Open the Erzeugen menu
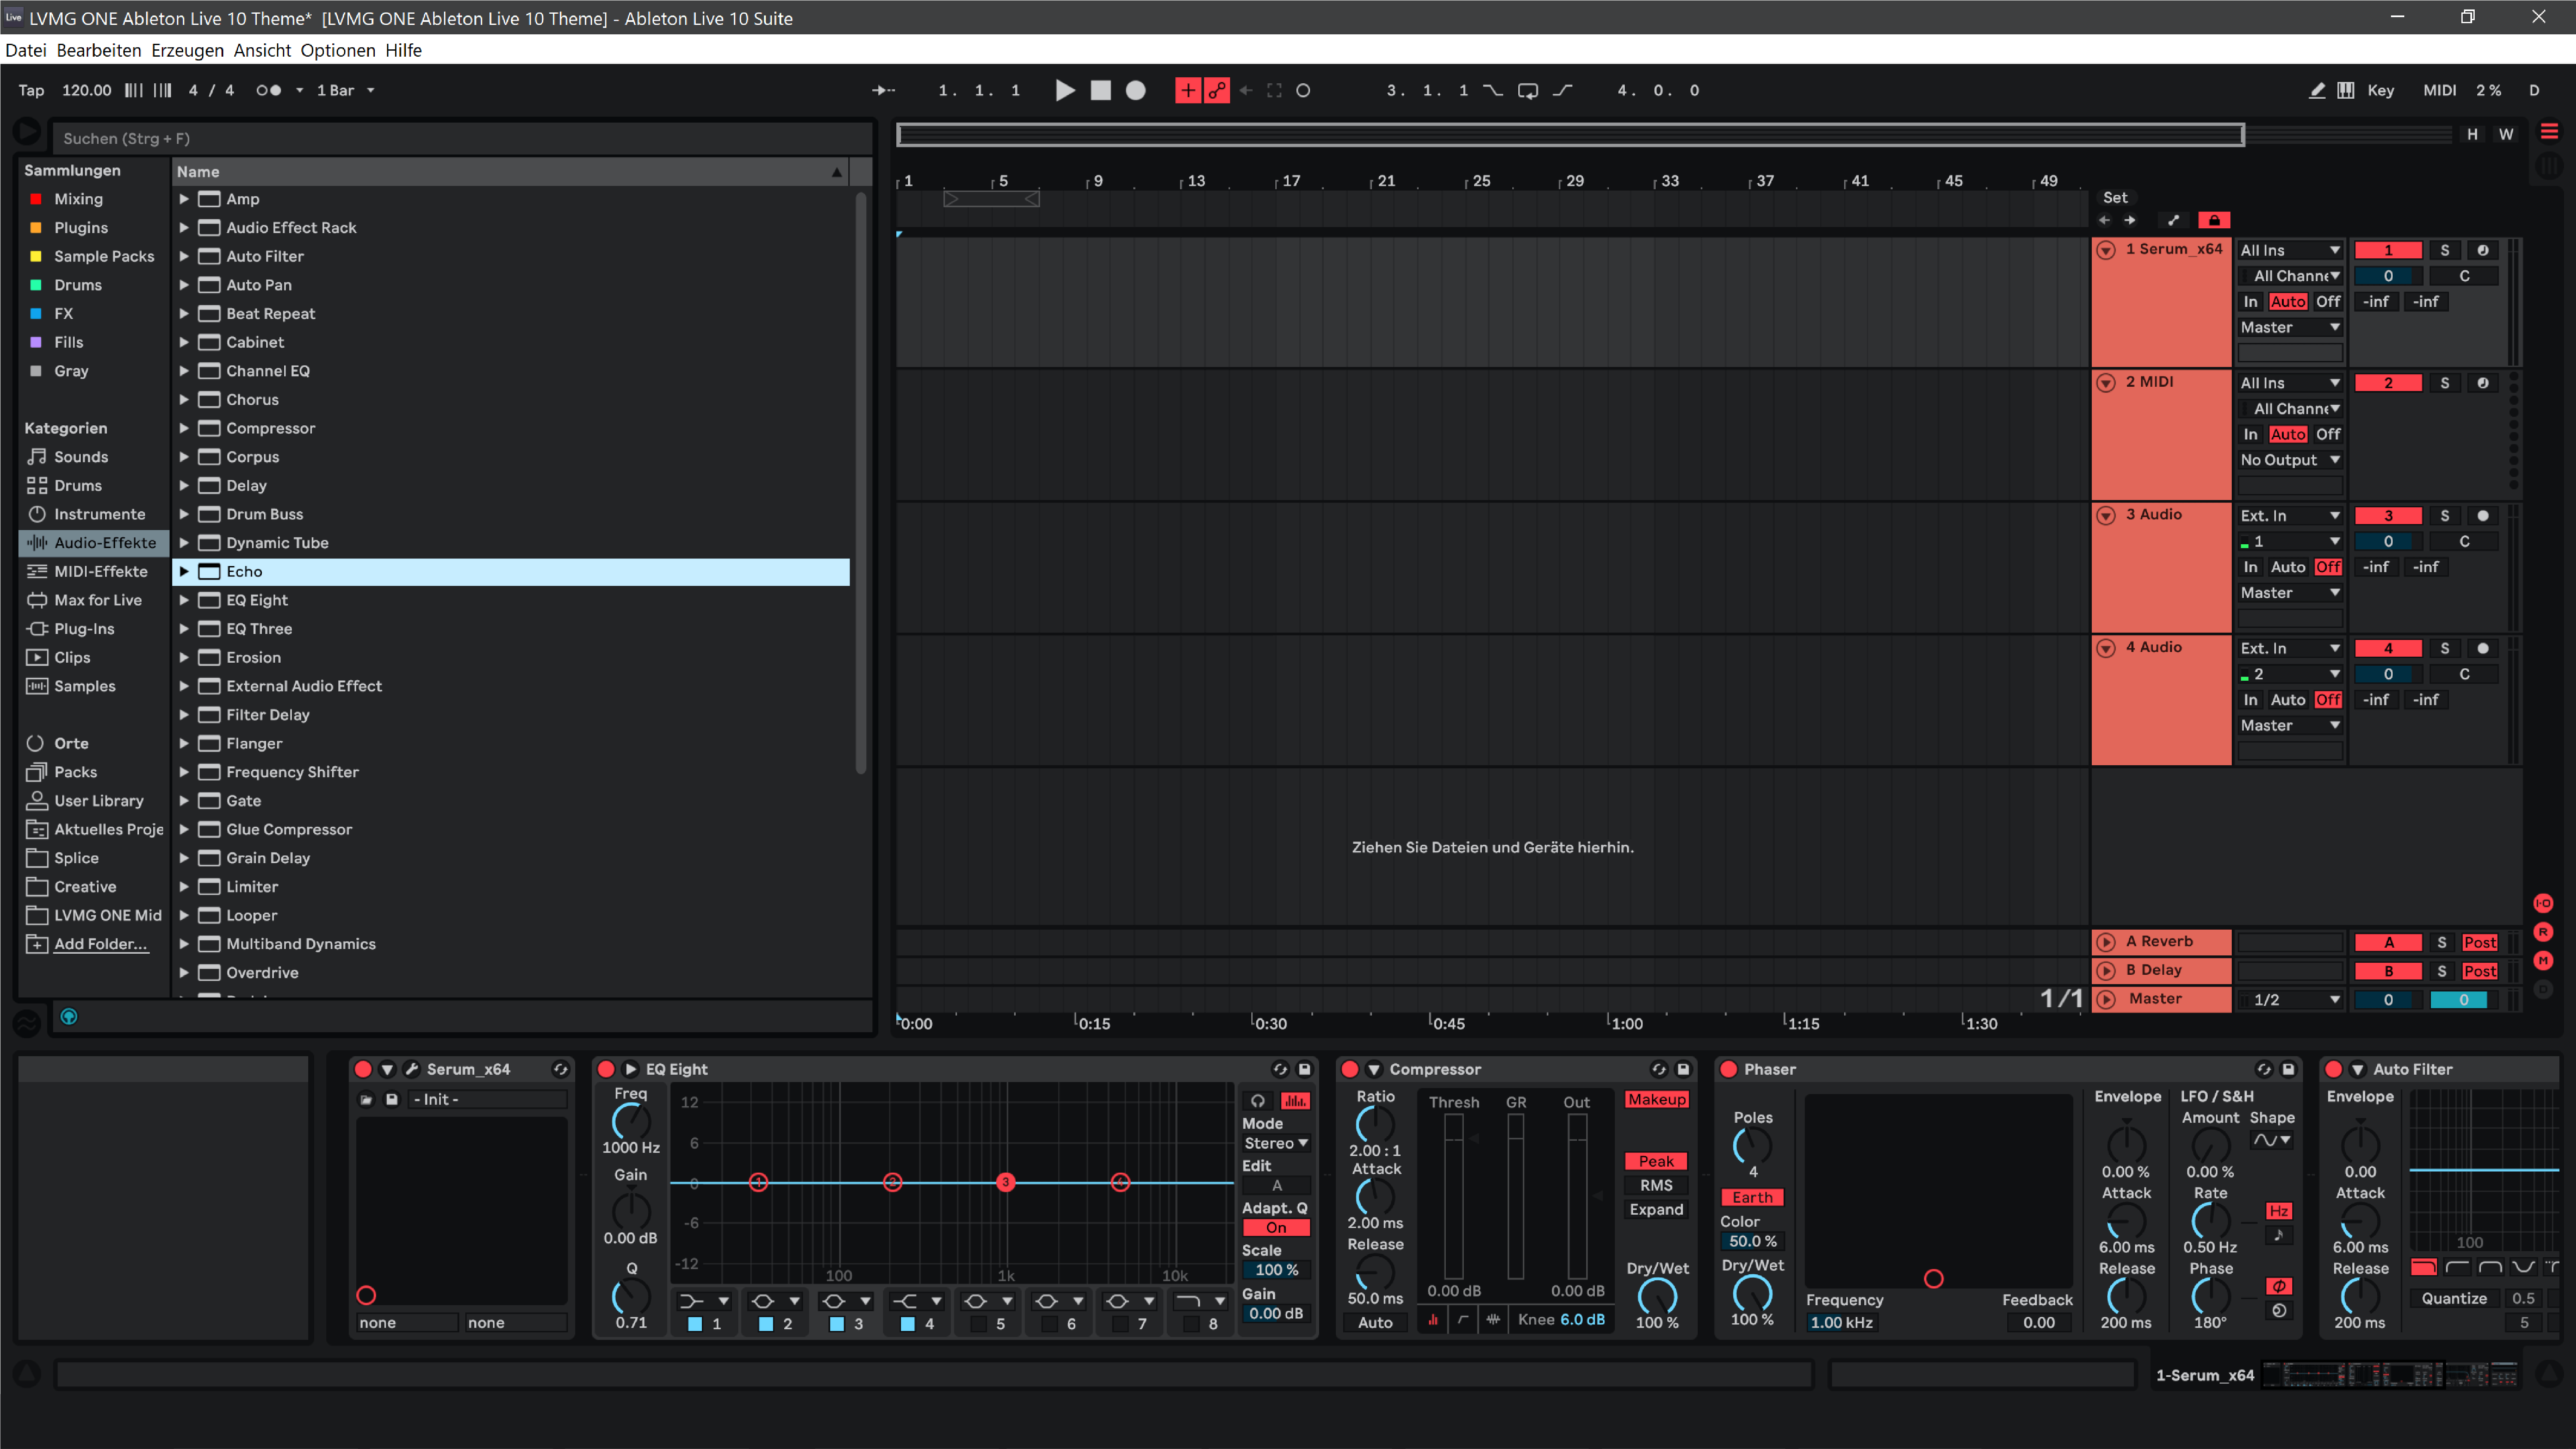Viewport: 2576px width, 1449px height. (187, 50)
